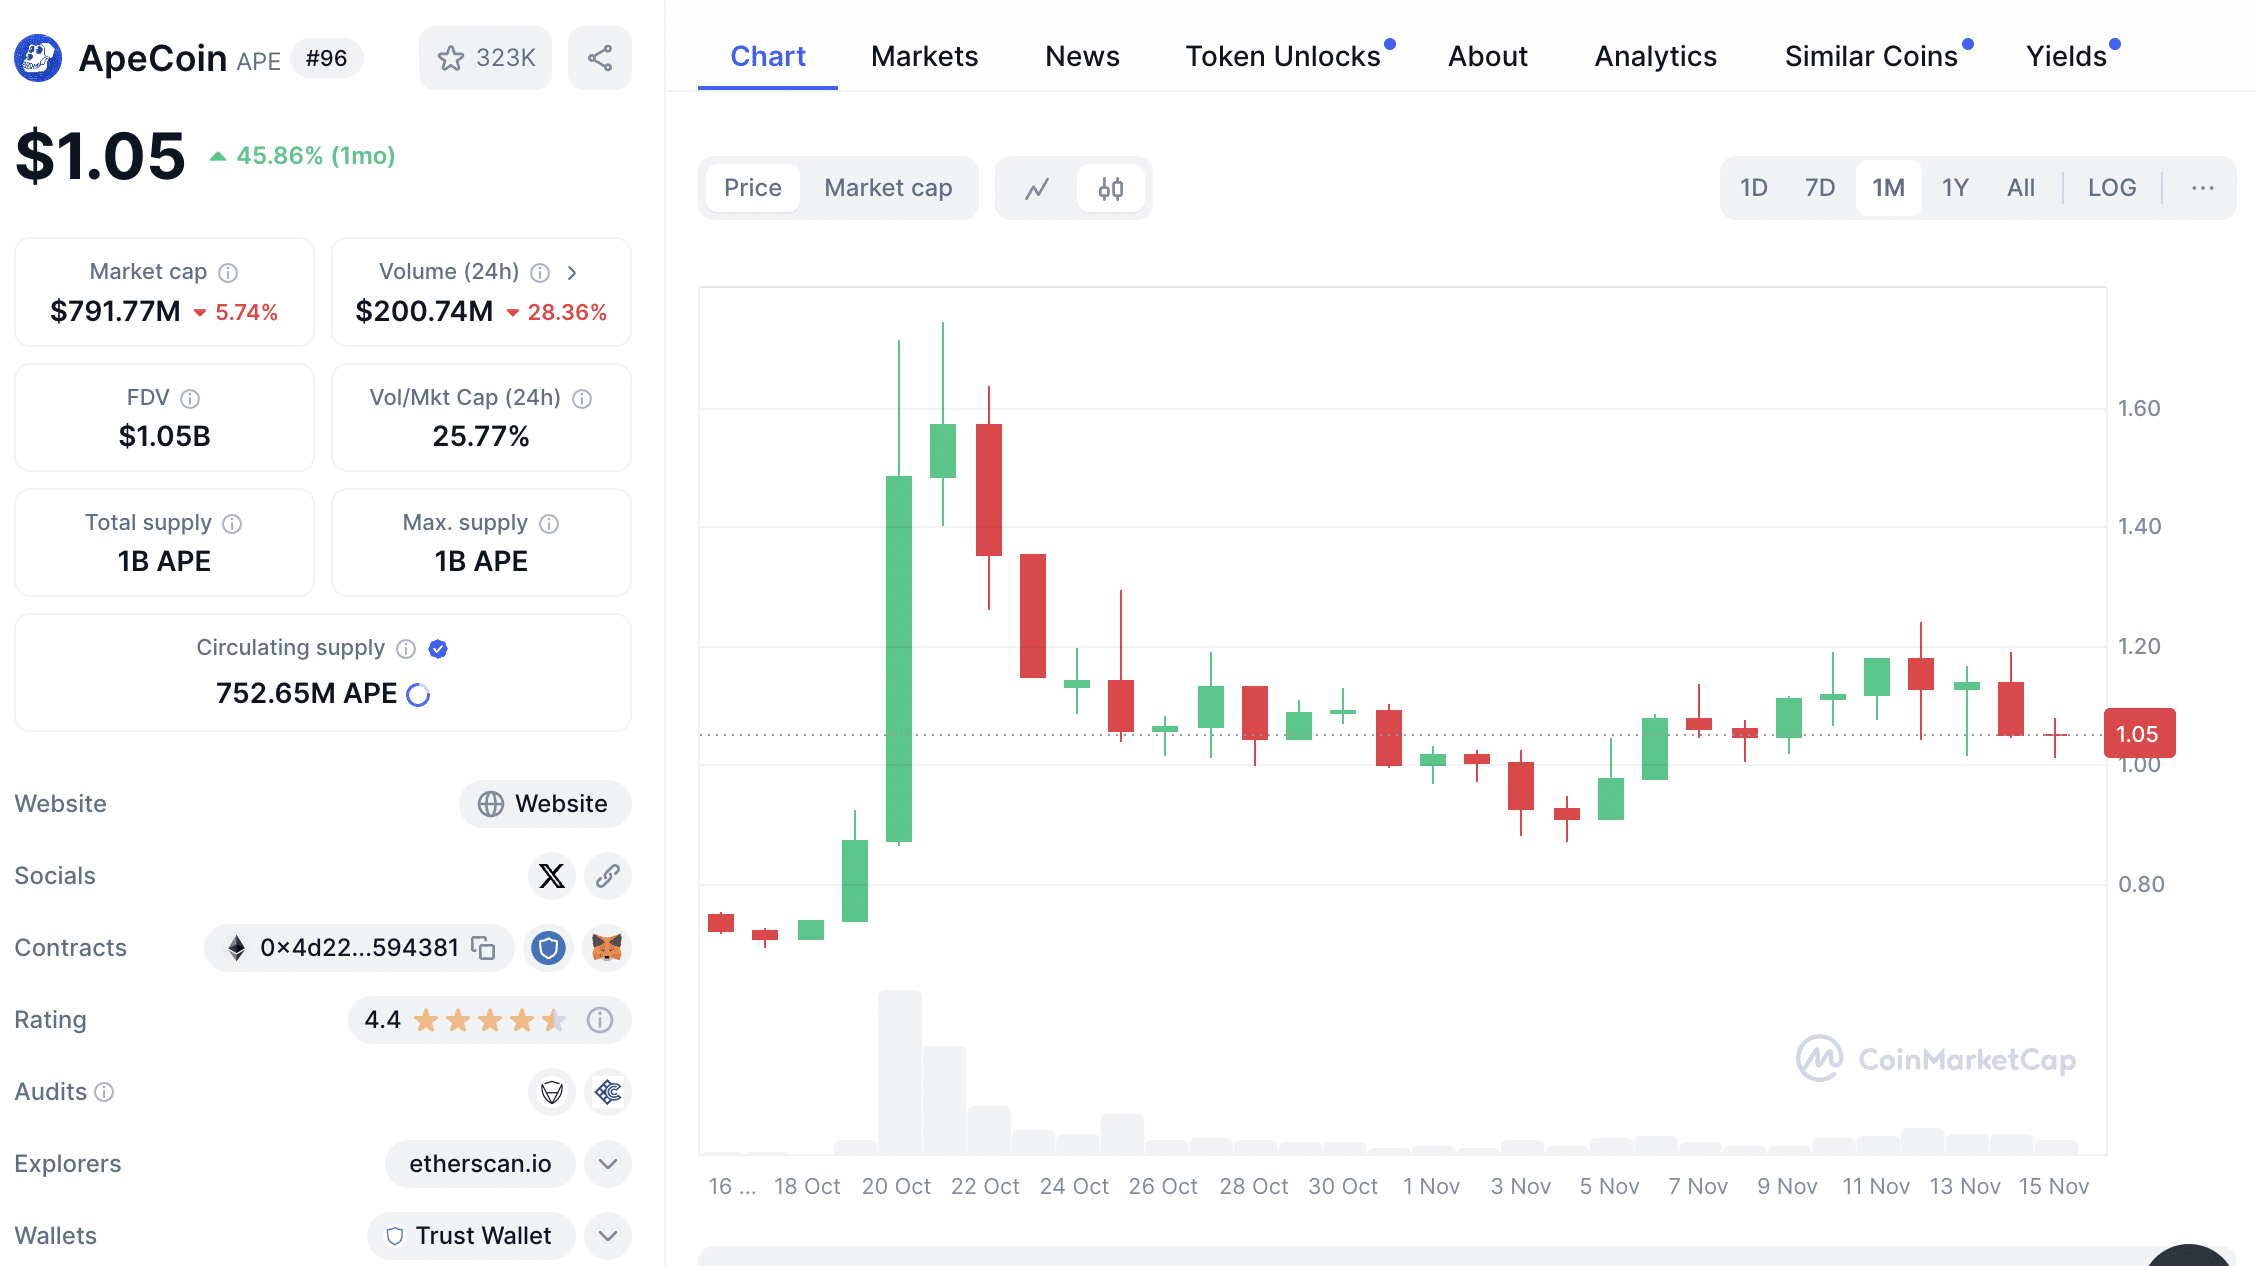Image resolution: width=2256 pixels, height=1266 pixels.
Task: Show Total supply info icon
Action: tap(232, 523)
